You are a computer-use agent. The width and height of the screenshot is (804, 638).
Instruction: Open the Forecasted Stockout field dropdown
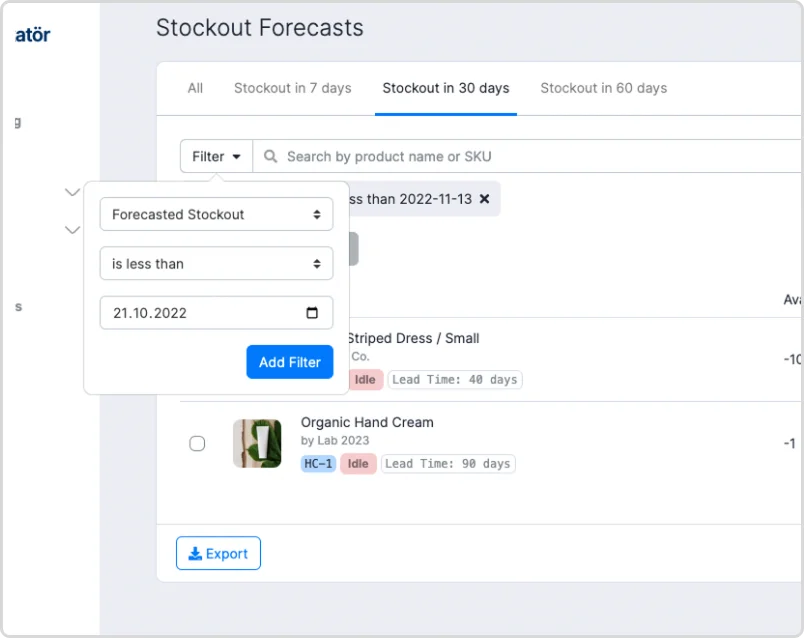(216, 214)
